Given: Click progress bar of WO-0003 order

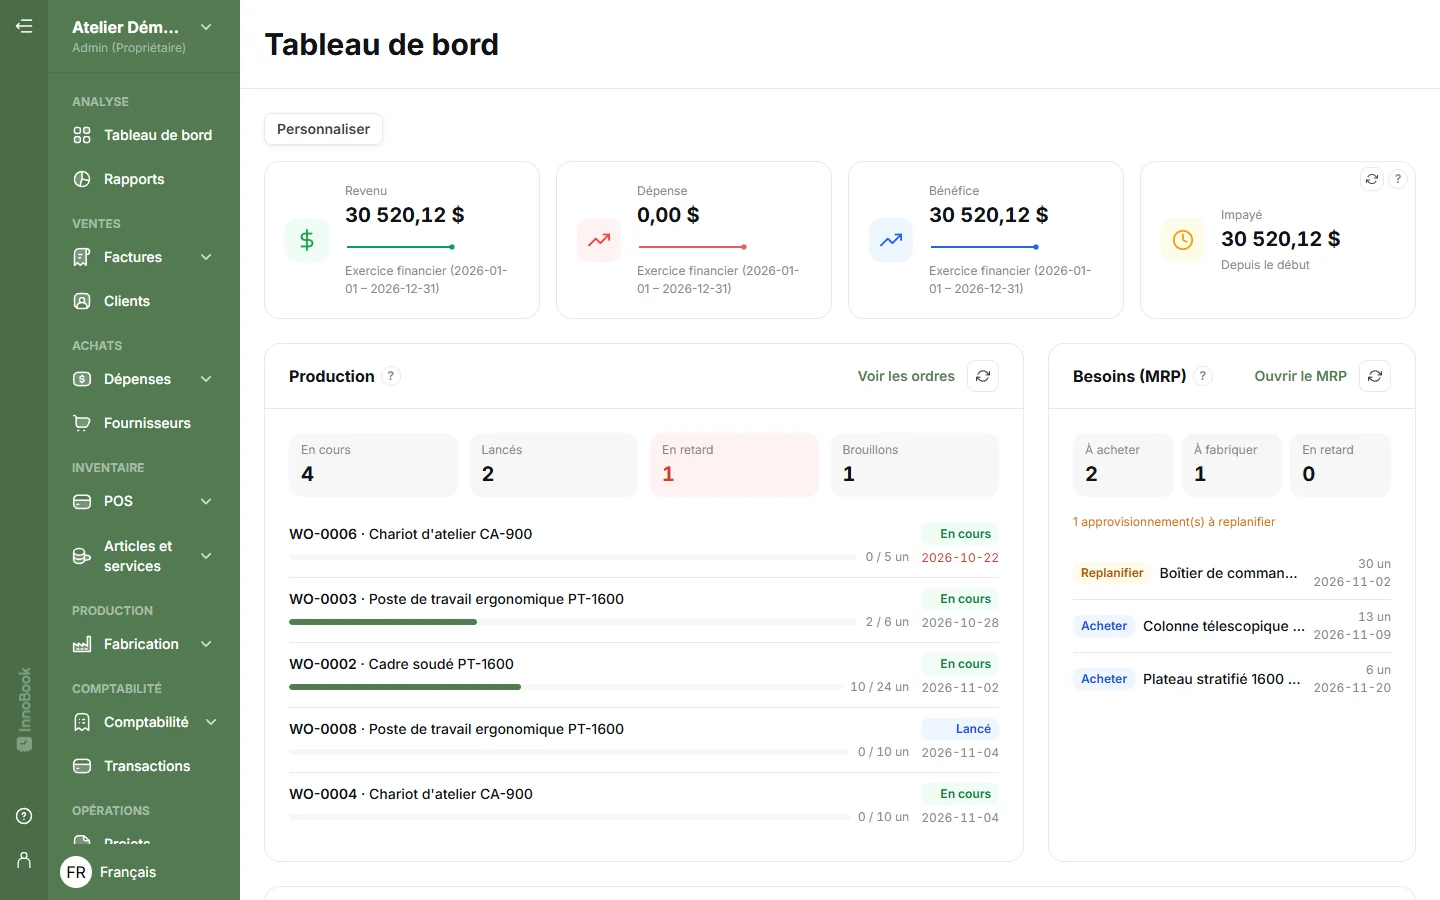Looking at the screenshot, I should 573,622.
